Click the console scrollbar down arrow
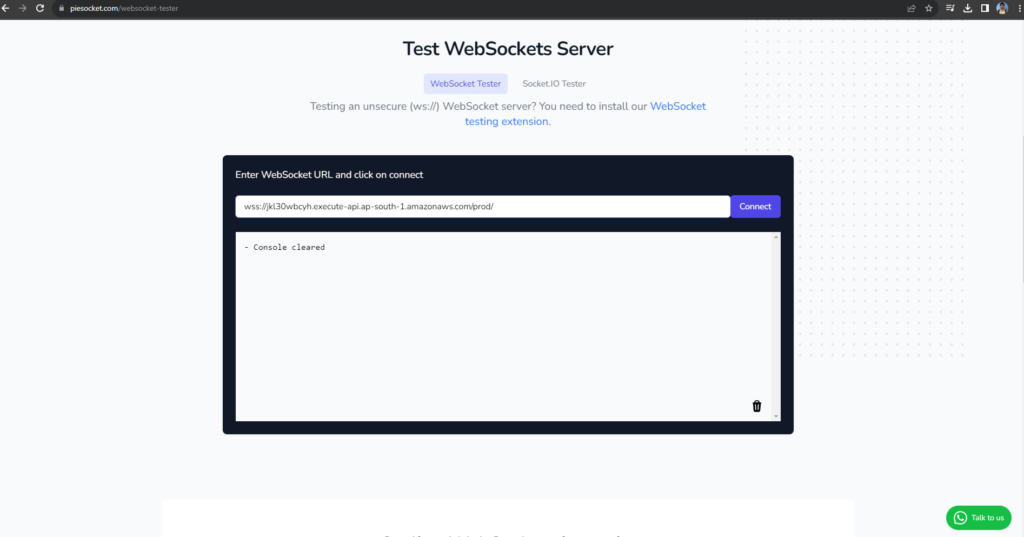 coord(776,416)
